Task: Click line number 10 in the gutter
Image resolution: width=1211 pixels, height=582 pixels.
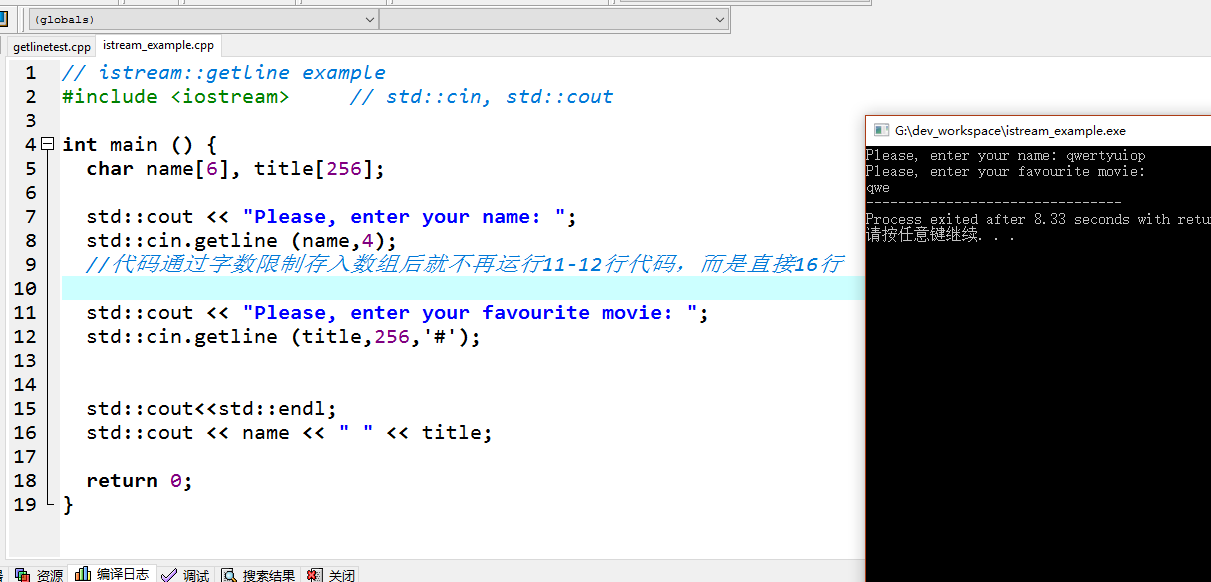Action: (x=25, y=289)
